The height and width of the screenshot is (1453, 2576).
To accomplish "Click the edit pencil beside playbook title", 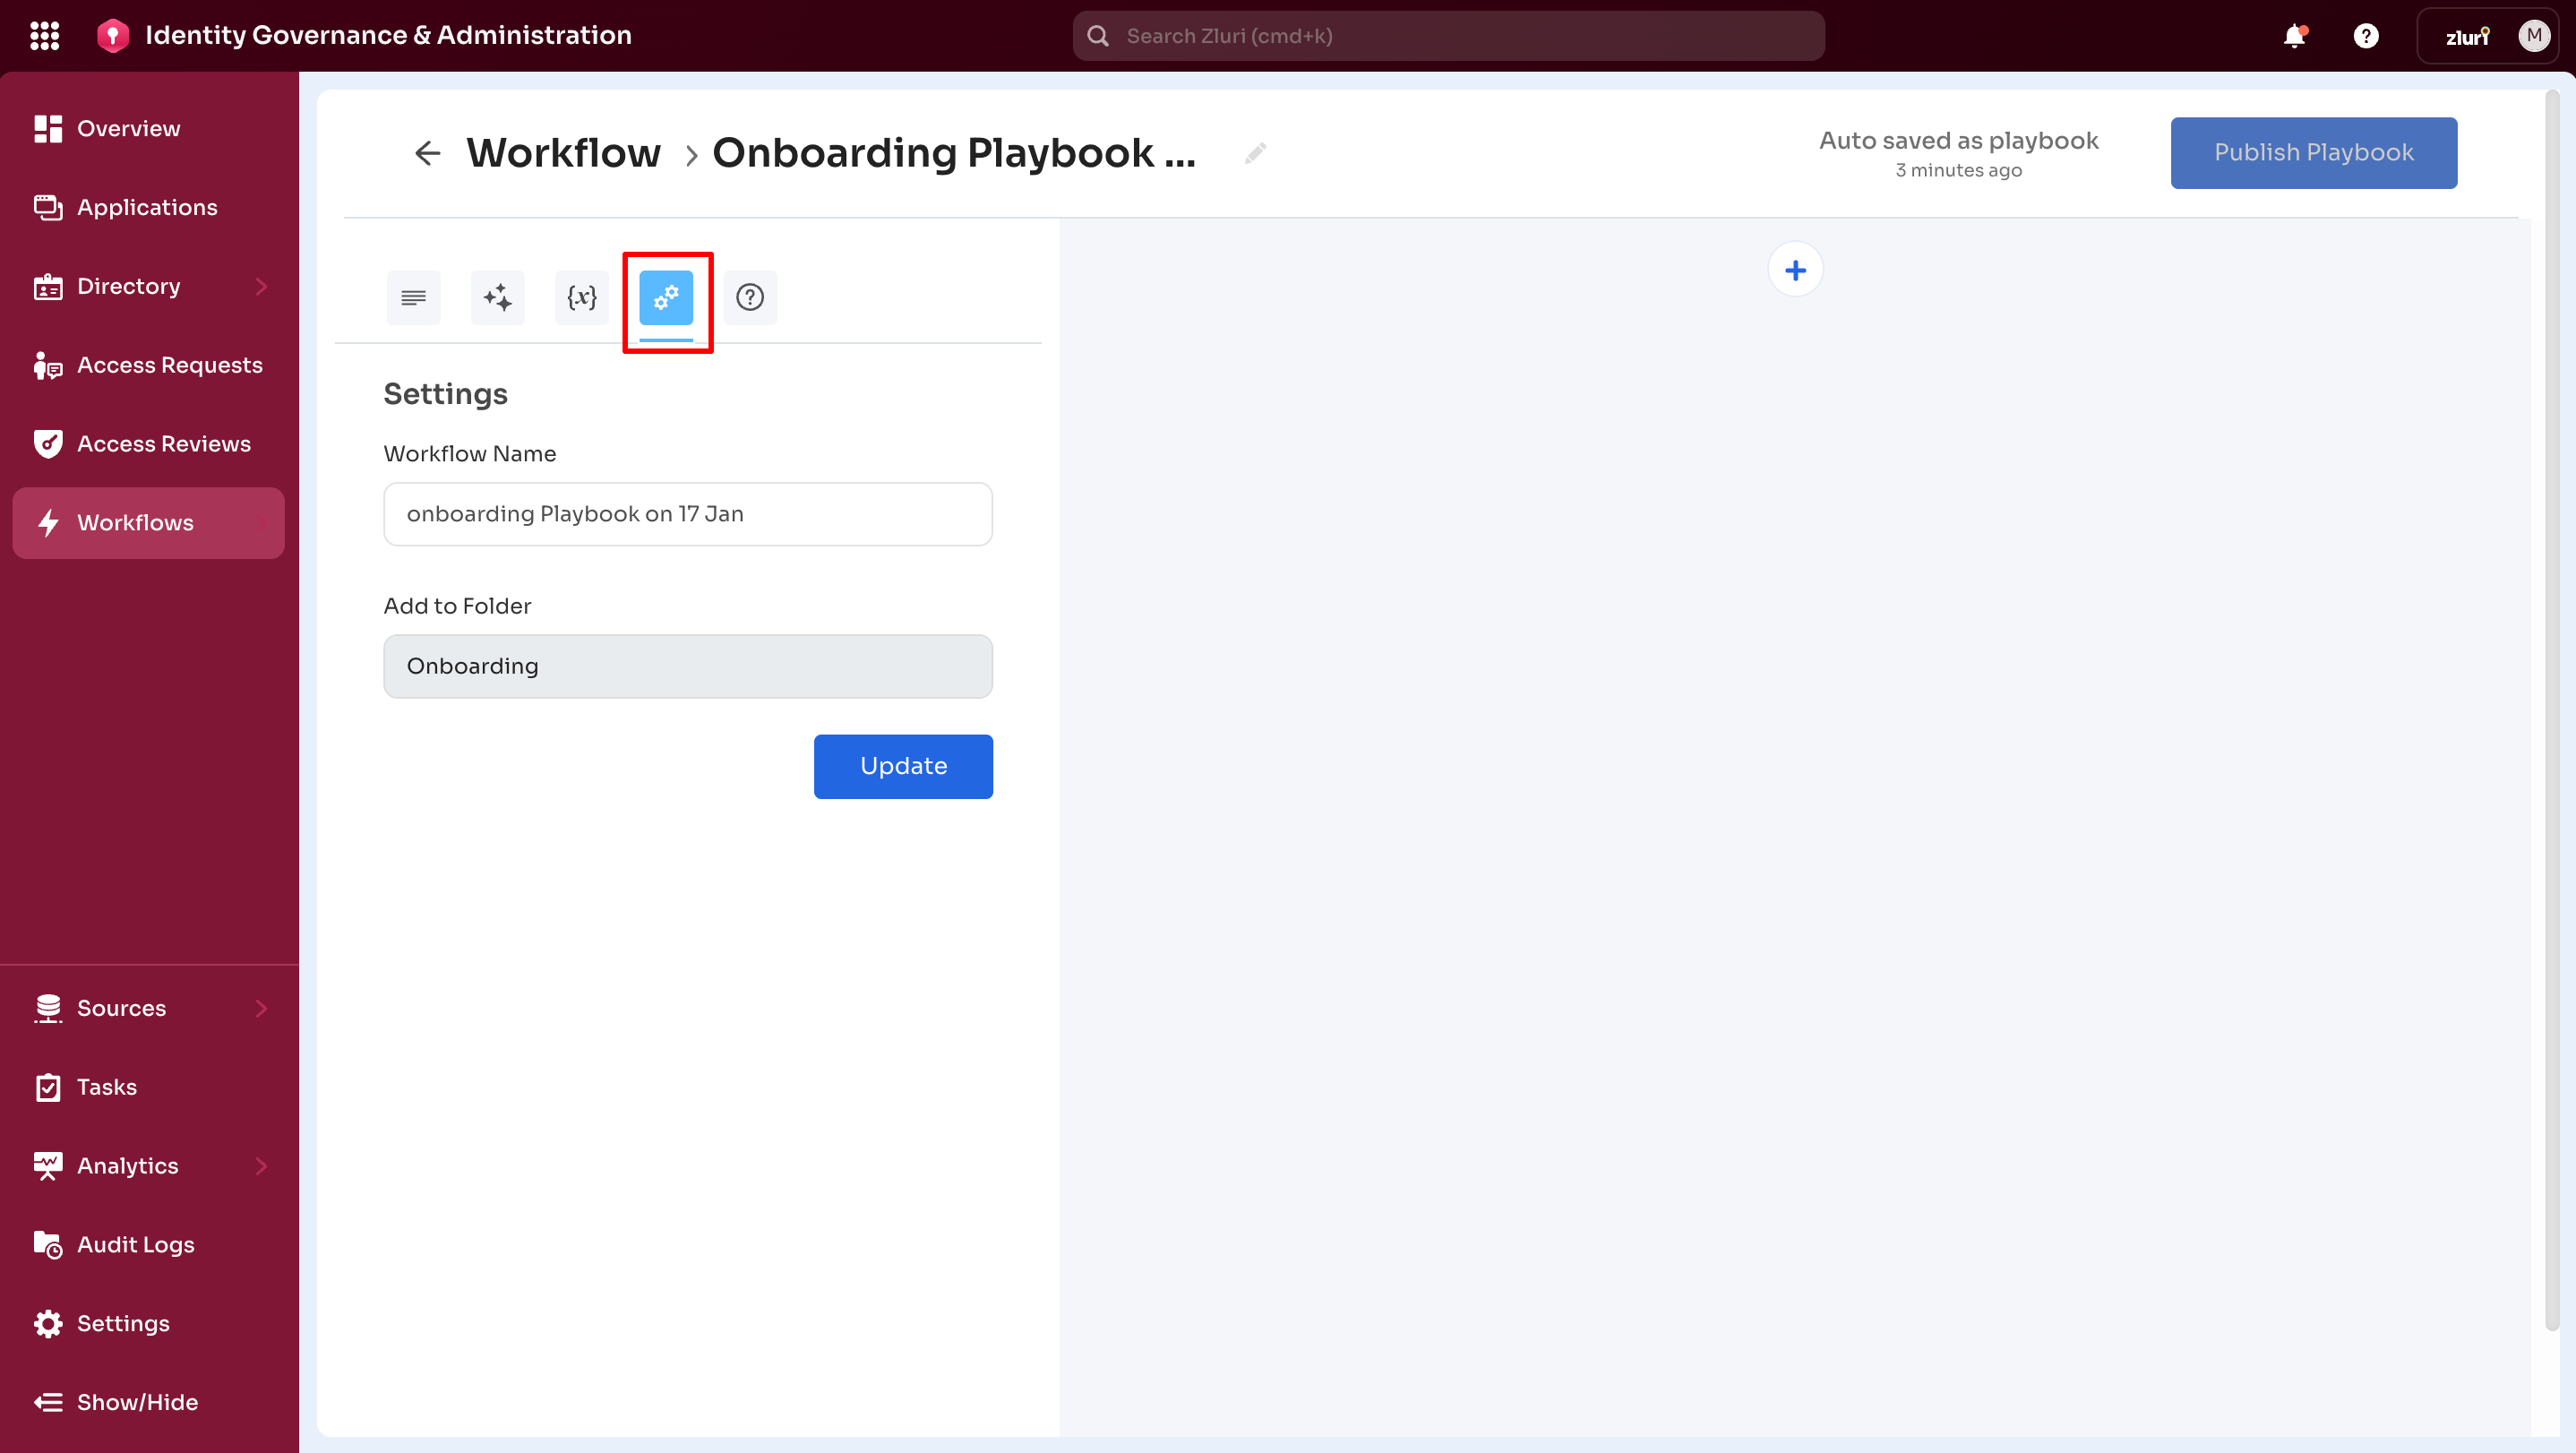I will [x=1255, y=153].
